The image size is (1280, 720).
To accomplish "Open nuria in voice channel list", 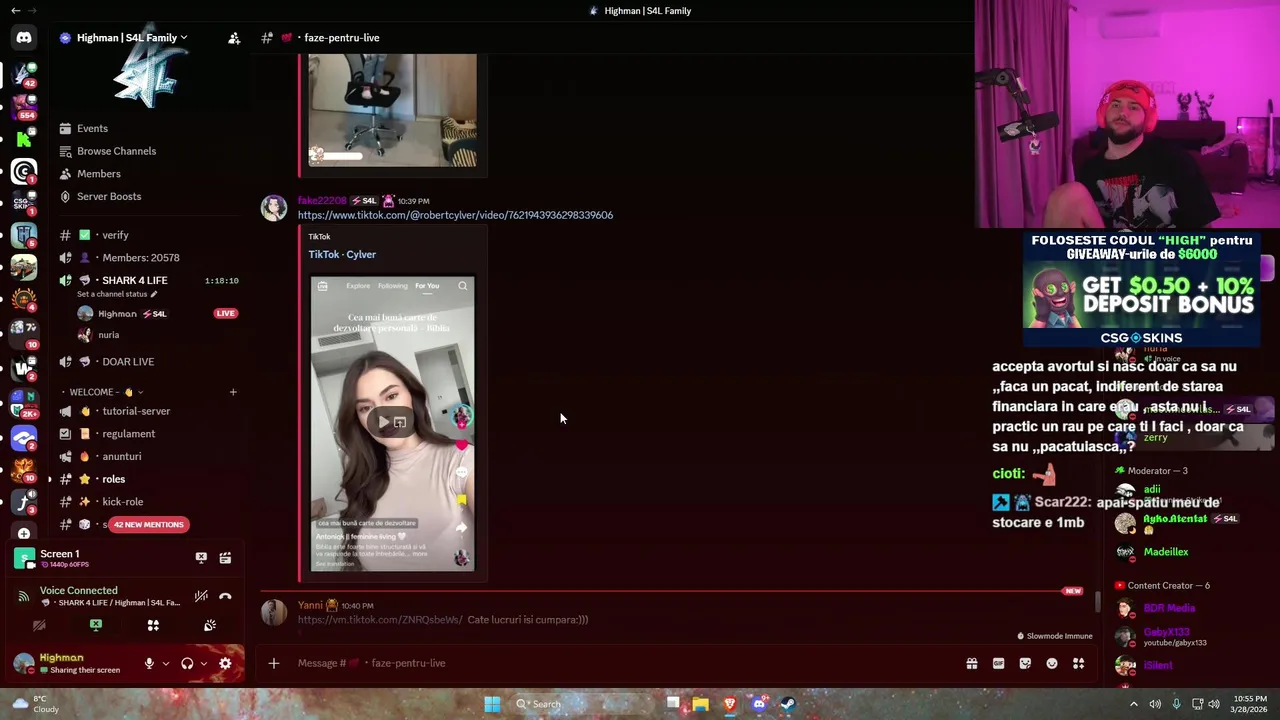I will [108, 335].
